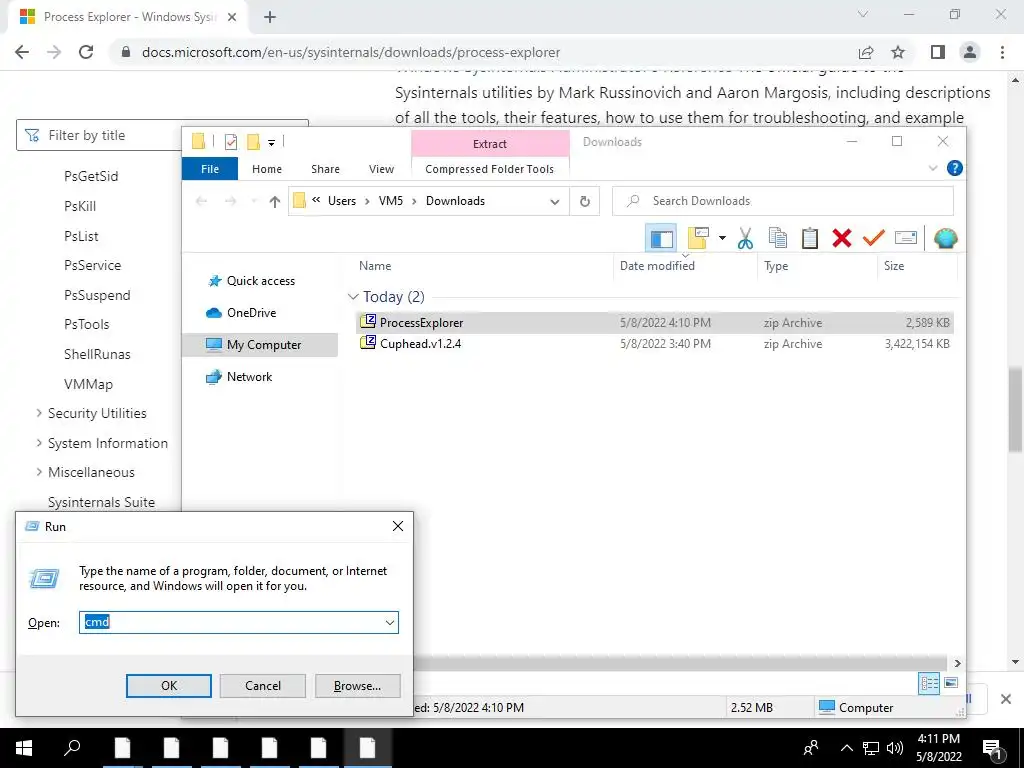Expand the Explorer ribbon with the chevron

click(x=933, y=168)
